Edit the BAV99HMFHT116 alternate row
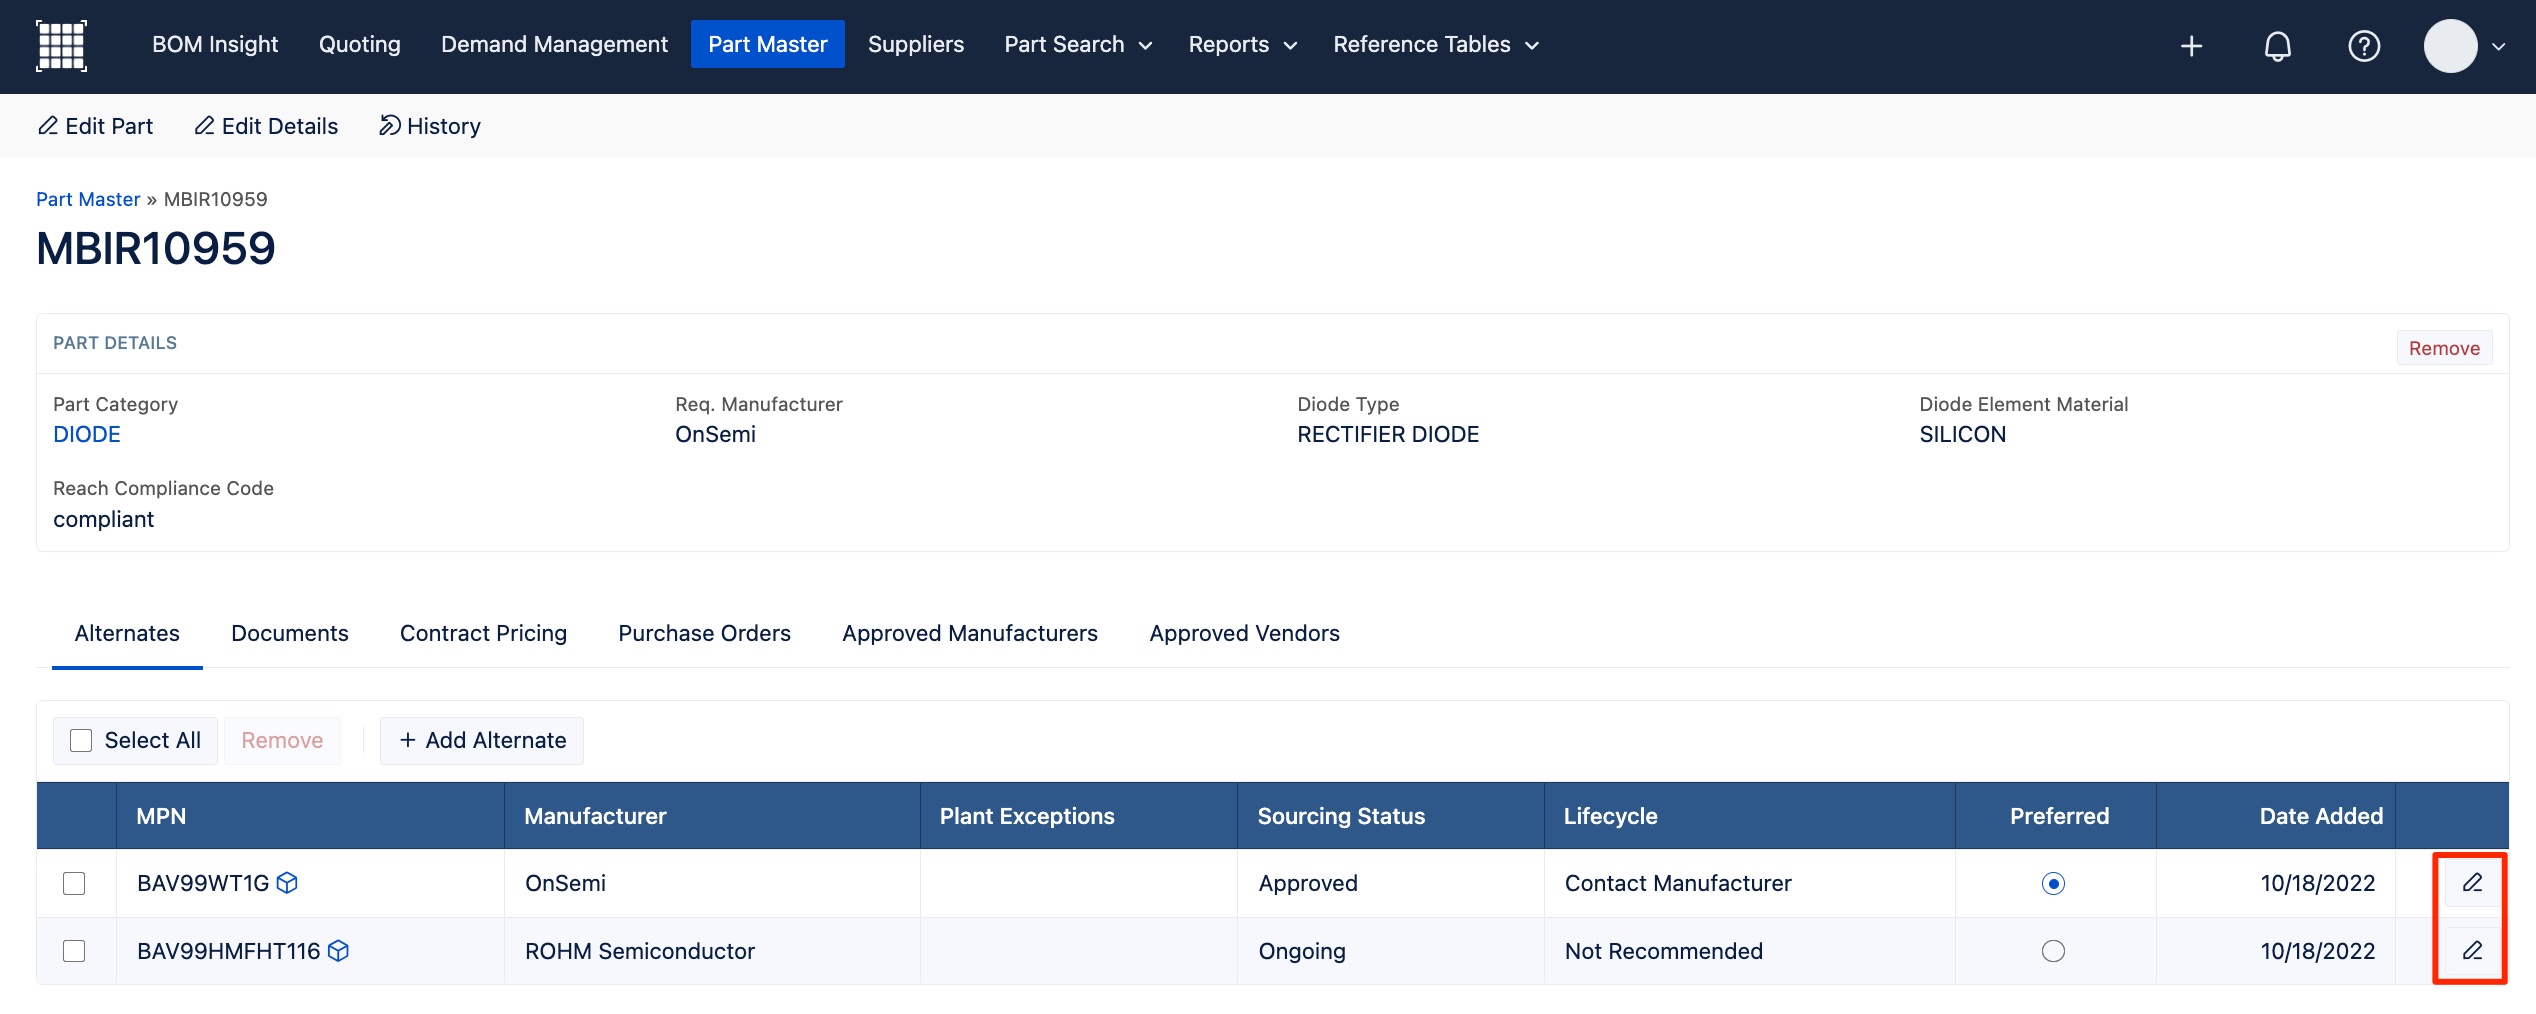 point(2471,951)
